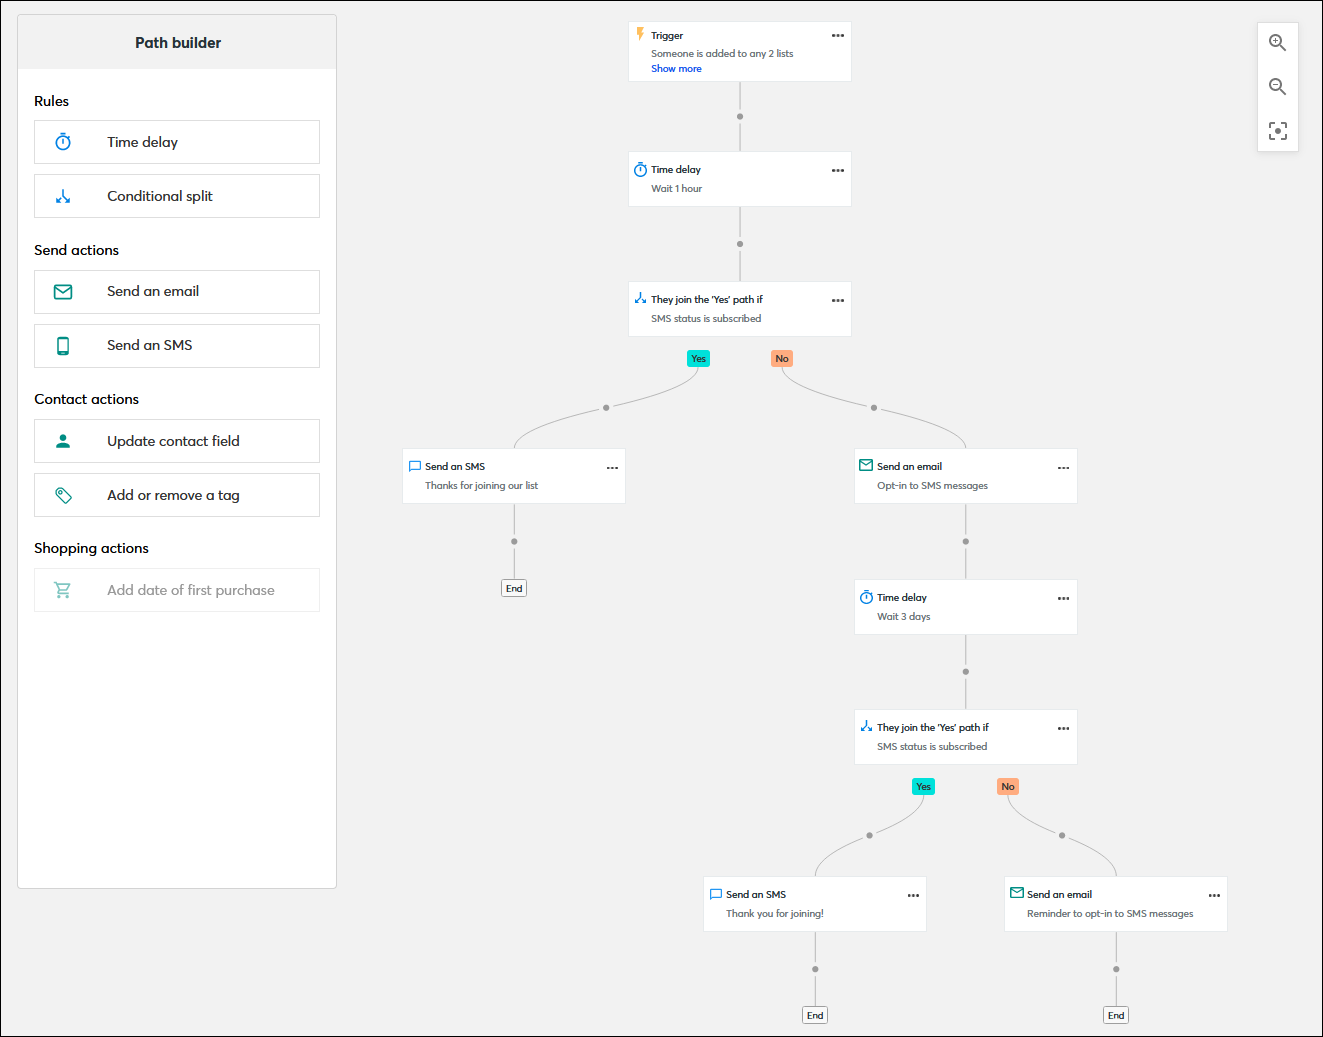Click the connector dot below 'Opt-in to SMS messages'
The height and width of the screenshot is (1037, 1323).
coord(966,541)
